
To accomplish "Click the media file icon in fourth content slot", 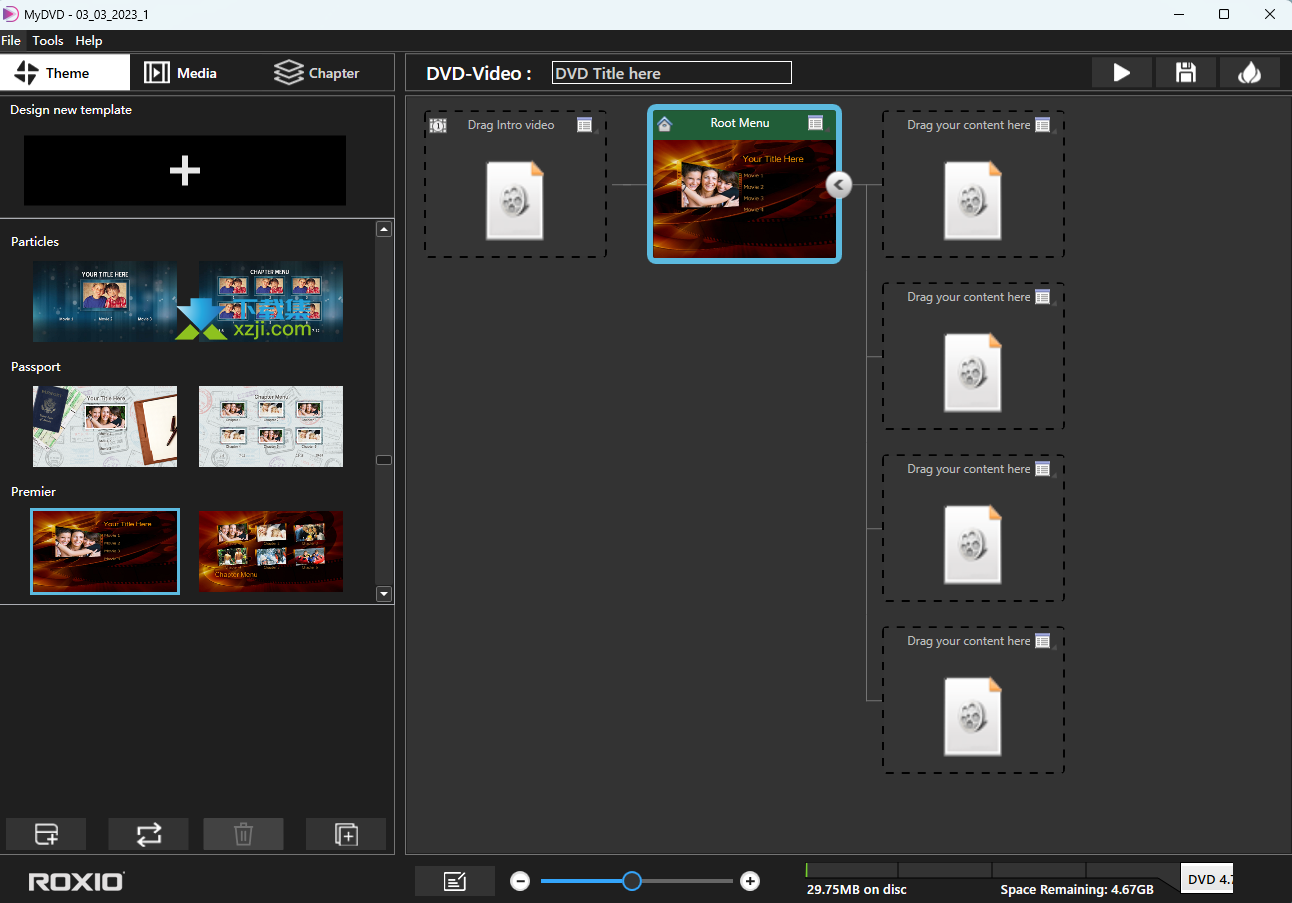I will [x=973, y=717].
